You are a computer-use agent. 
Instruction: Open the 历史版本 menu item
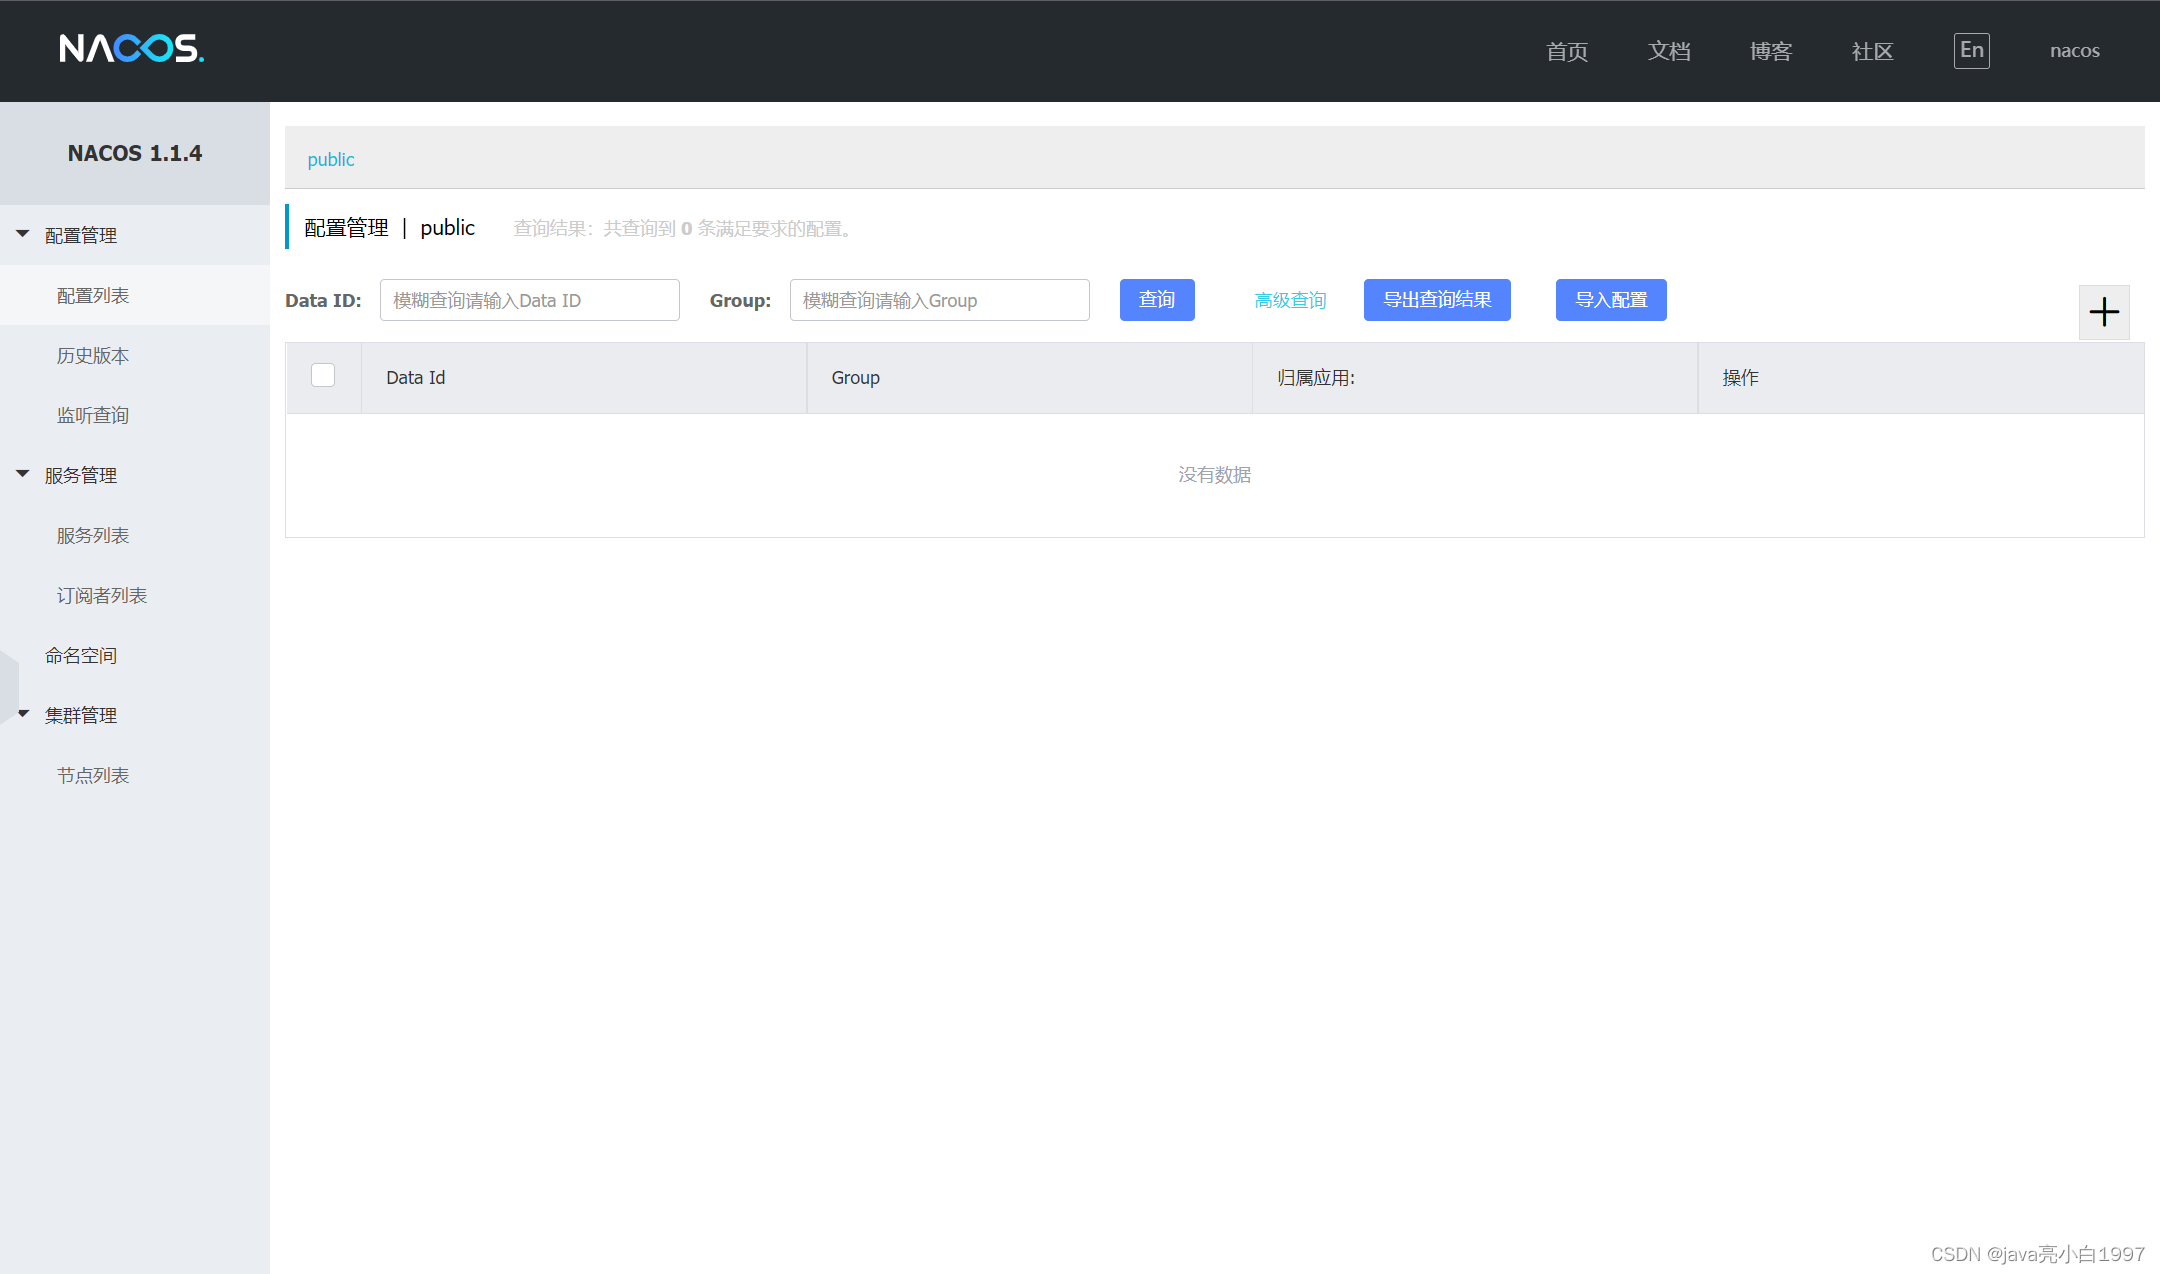[93, 356]
